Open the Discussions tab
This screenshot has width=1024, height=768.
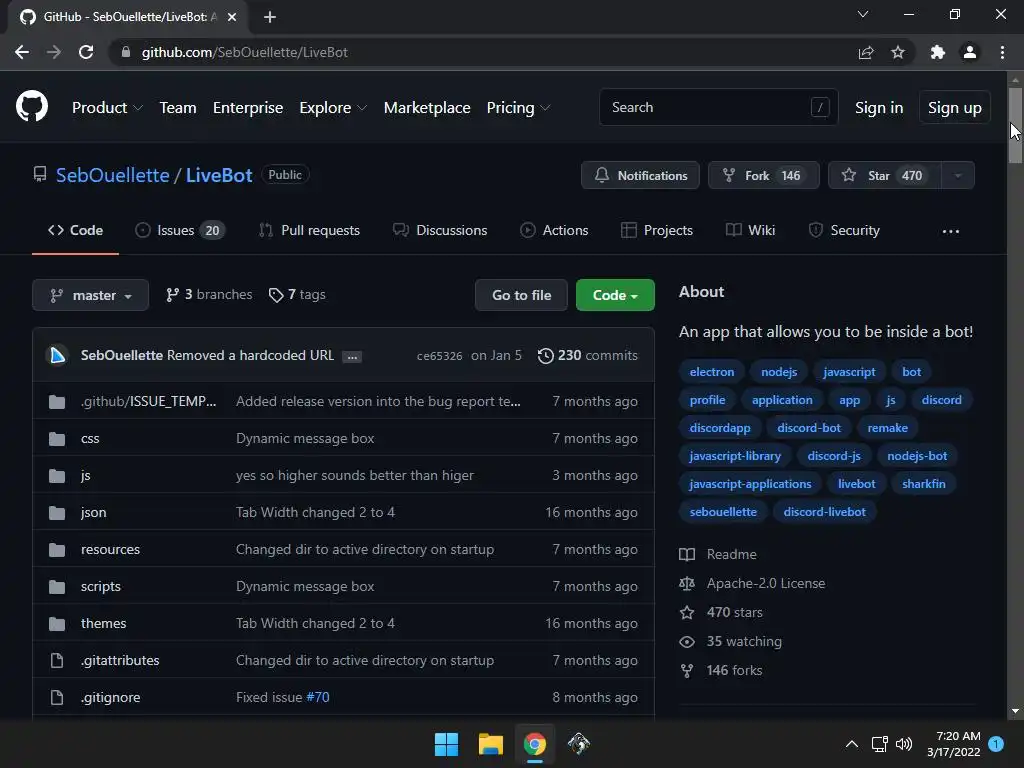(440, 231)
